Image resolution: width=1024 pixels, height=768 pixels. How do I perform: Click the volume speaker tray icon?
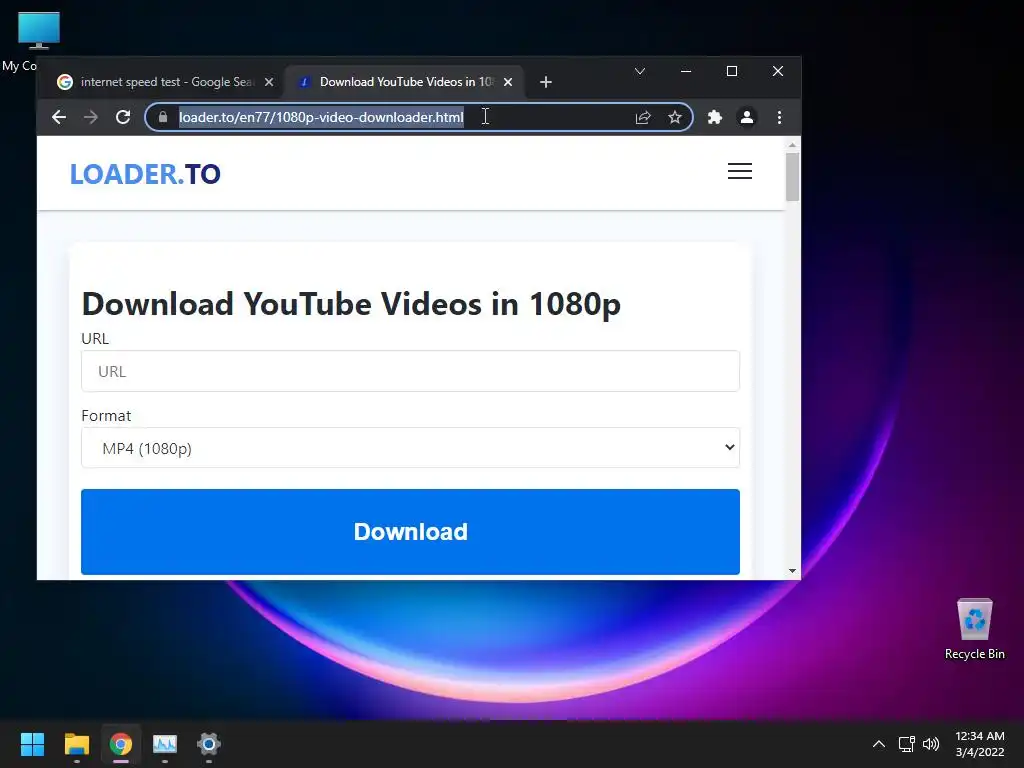931,744
